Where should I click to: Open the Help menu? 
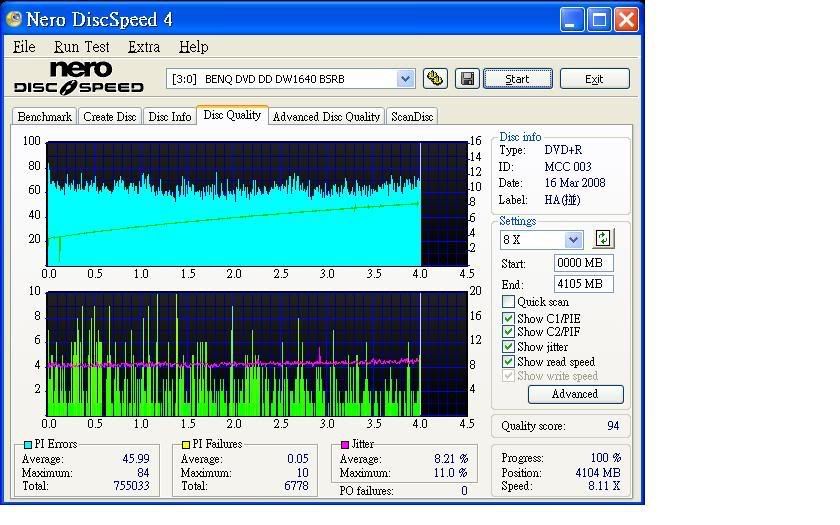pos(193,47)
